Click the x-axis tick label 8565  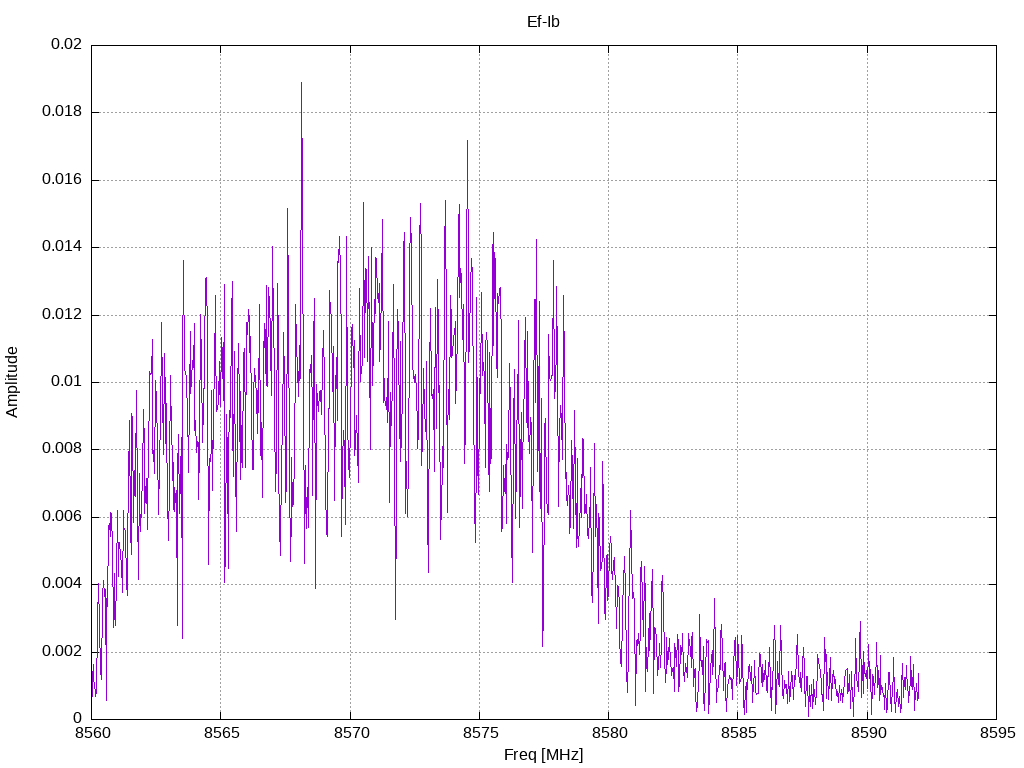pyautogui.click(x=221, y=733)
